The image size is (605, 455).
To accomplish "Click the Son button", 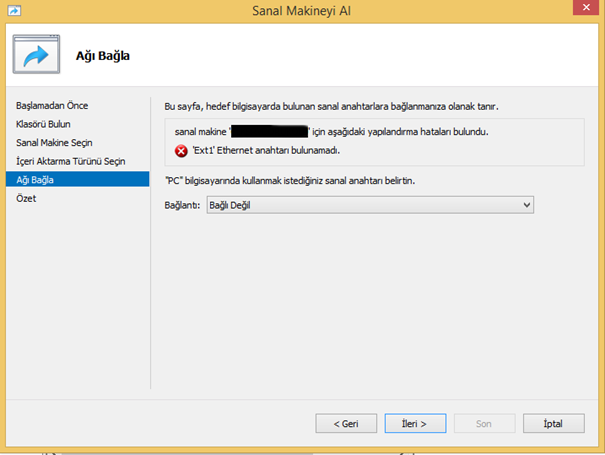I will 484,423.
